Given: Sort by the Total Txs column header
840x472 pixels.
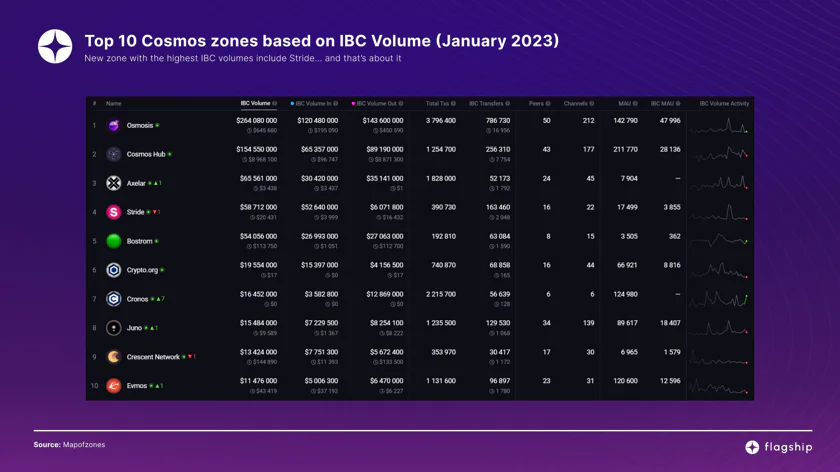Looking at the screenshot, I should tap(437, 103).
